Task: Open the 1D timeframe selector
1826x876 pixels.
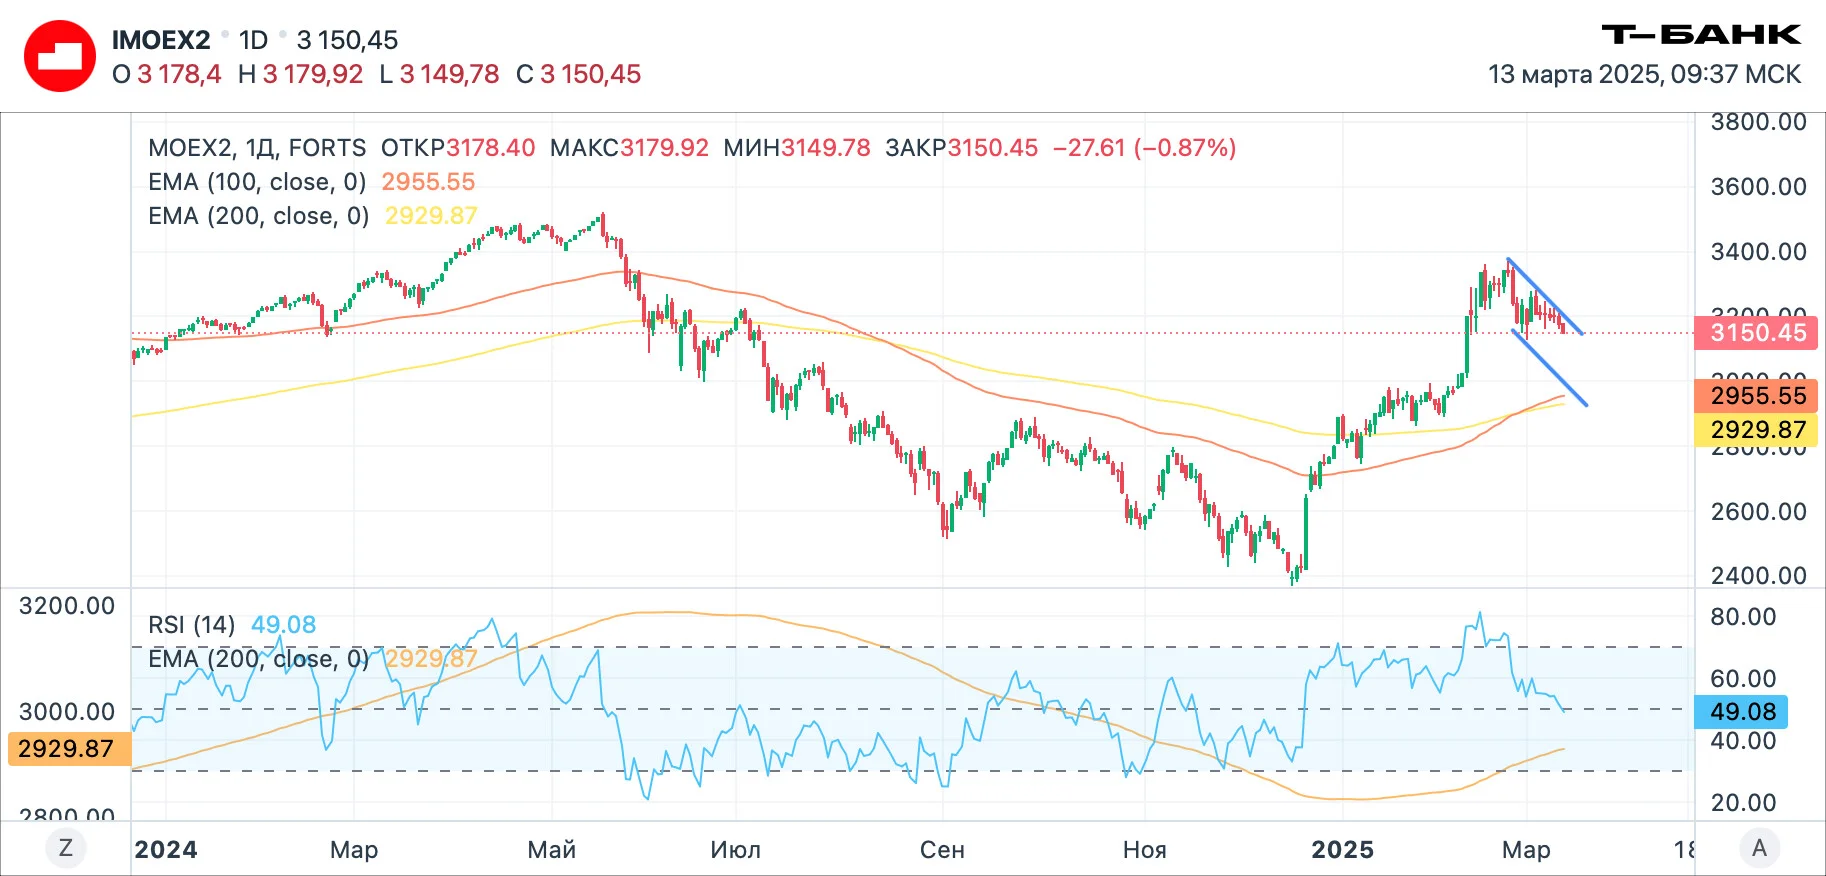Action: pos(253,40)
